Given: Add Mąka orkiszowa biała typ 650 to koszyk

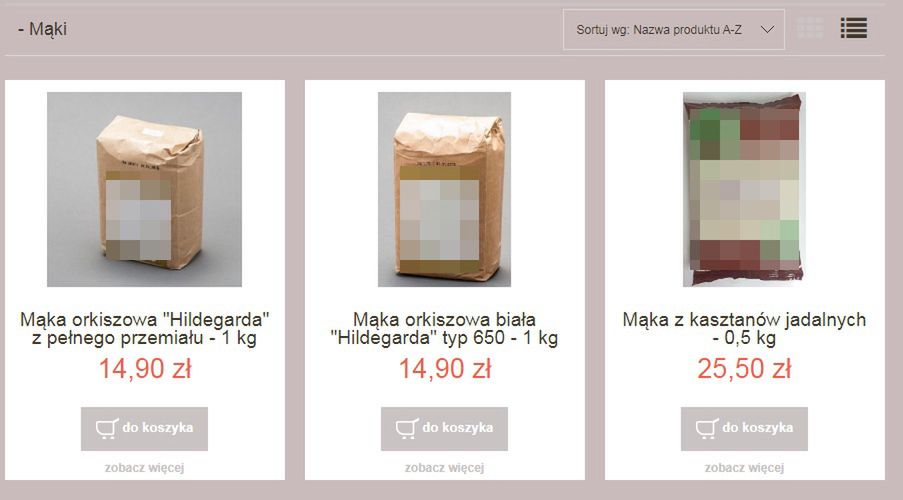Looking at the screenshot, I should (x=444, y=429).
